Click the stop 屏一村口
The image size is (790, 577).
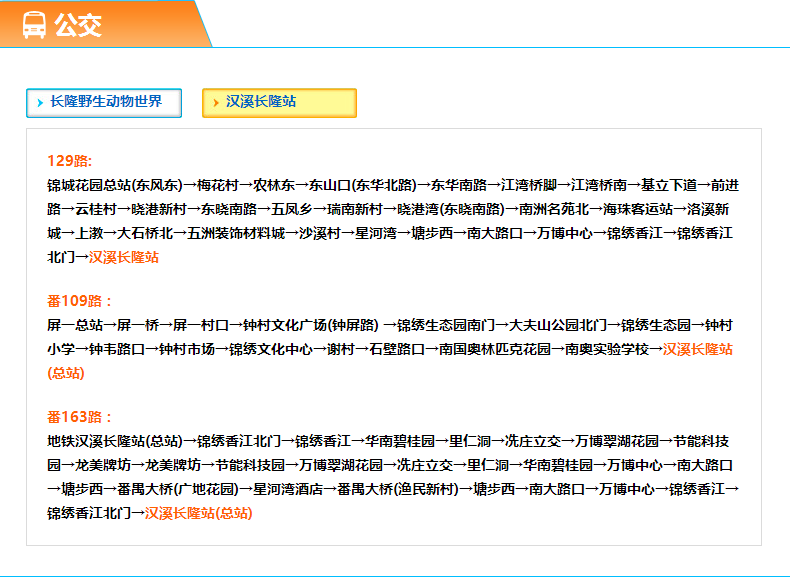tap(201, 325)
